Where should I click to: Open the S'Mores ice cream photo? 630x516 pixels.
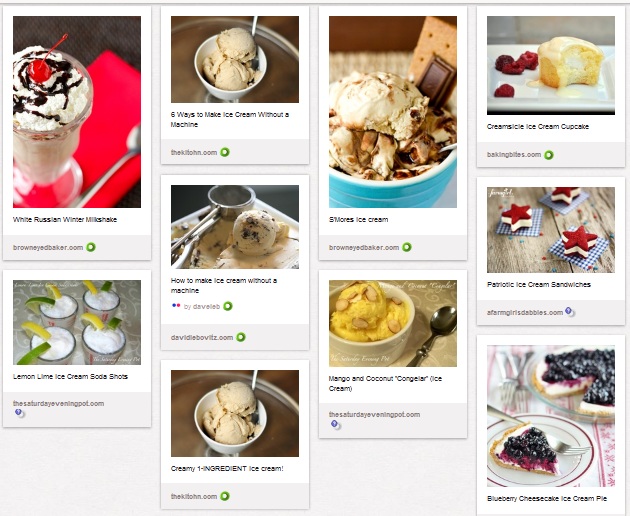click(x=393, y=112)
